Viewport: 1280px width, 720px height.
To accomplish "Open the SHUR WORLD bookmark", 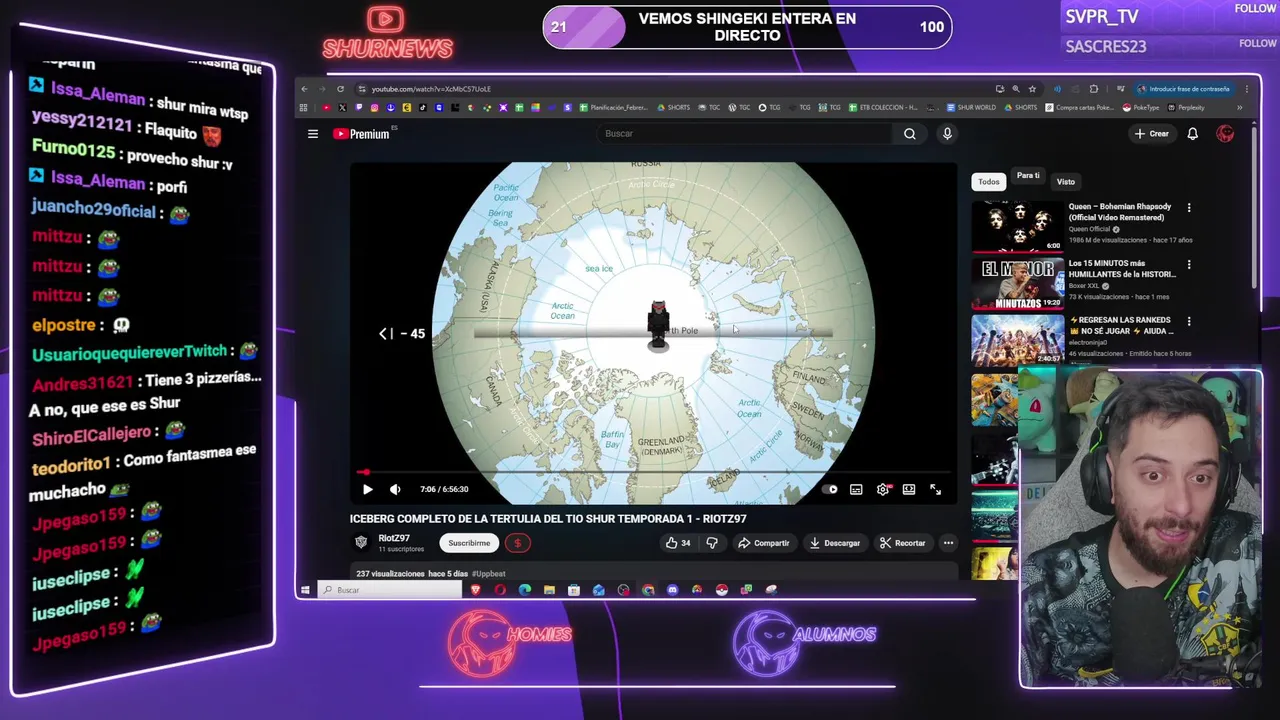I will (x=970, y=108).
